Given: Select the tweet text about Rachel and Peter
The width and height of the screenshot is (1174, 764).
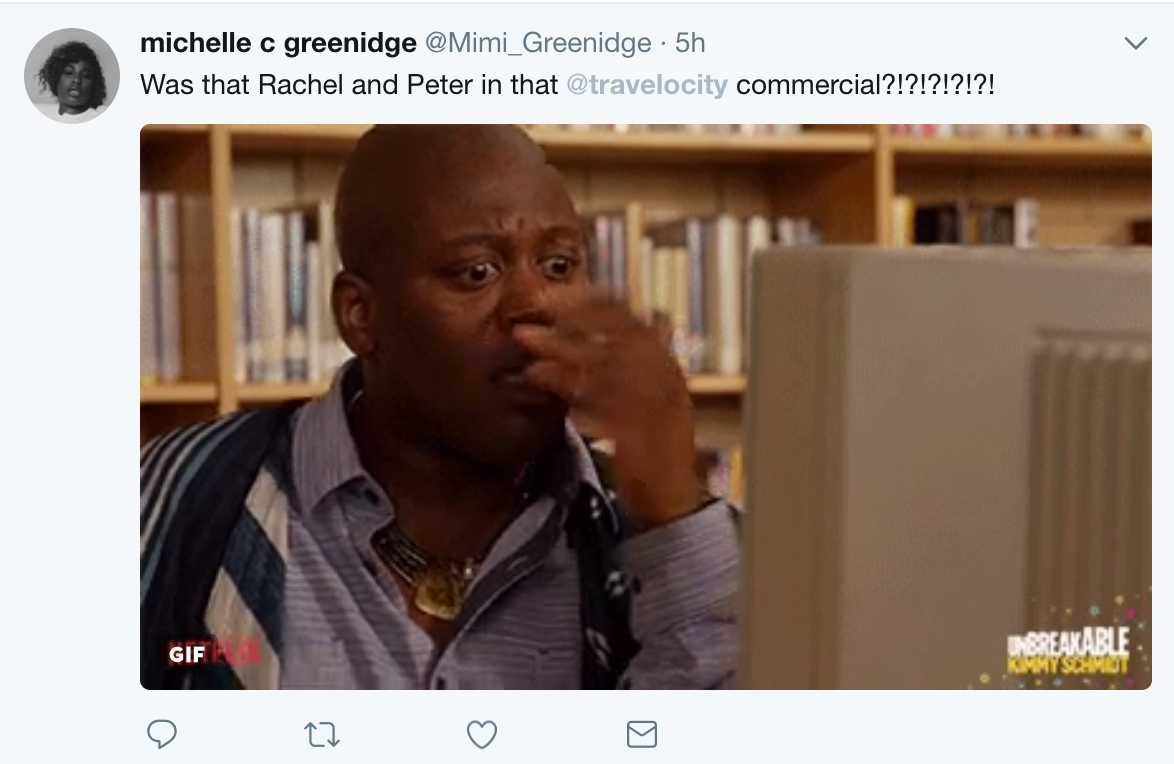Looking at the screenshot, I should tap(568, 85).
